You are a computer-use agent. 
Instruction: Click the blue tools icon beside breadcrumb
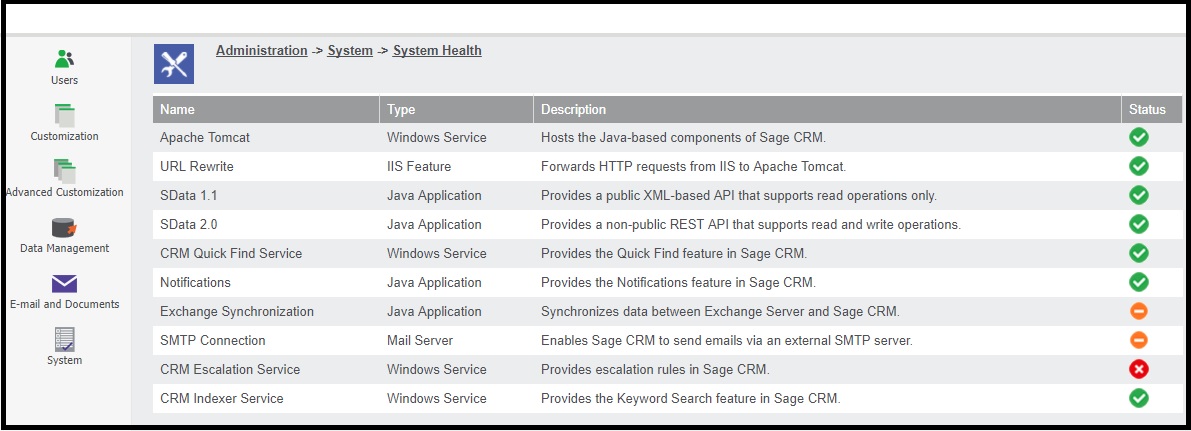[173, 63]
